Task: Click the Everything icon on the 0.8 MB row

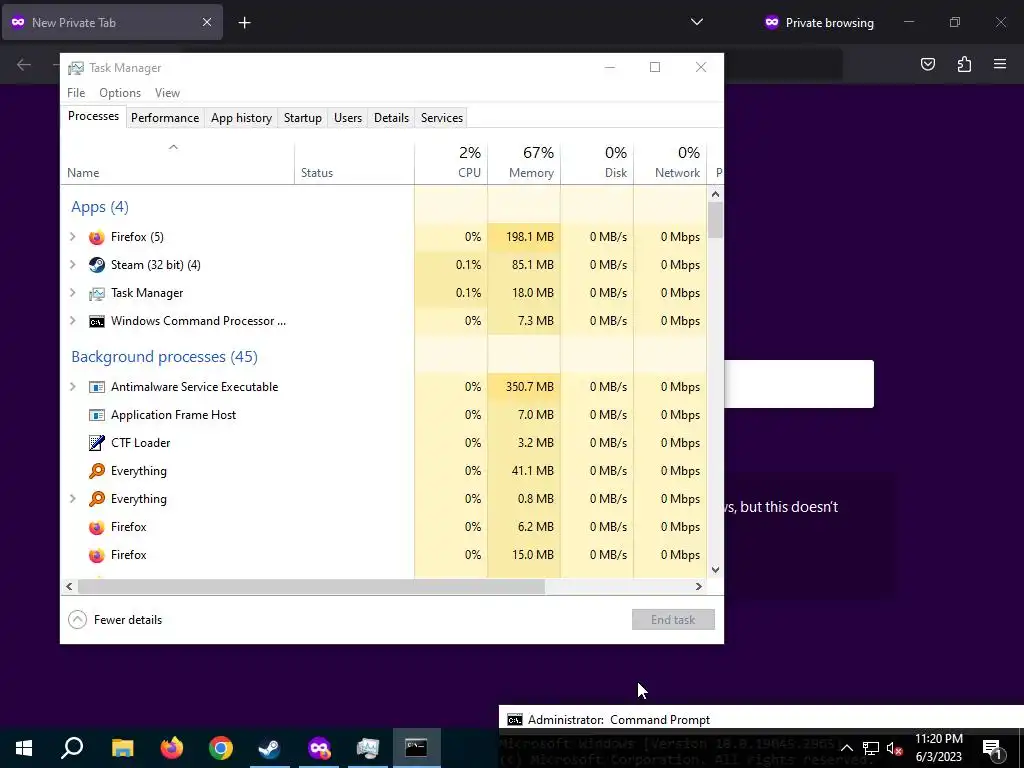Action: tap(97, 499)
